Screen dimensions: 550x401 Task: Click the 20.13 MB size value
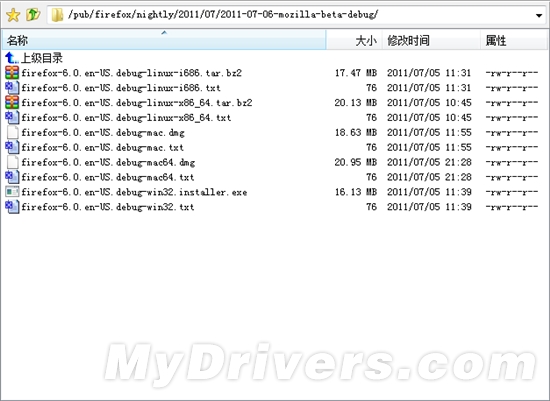pyautogui.click(x=356, y=103)
